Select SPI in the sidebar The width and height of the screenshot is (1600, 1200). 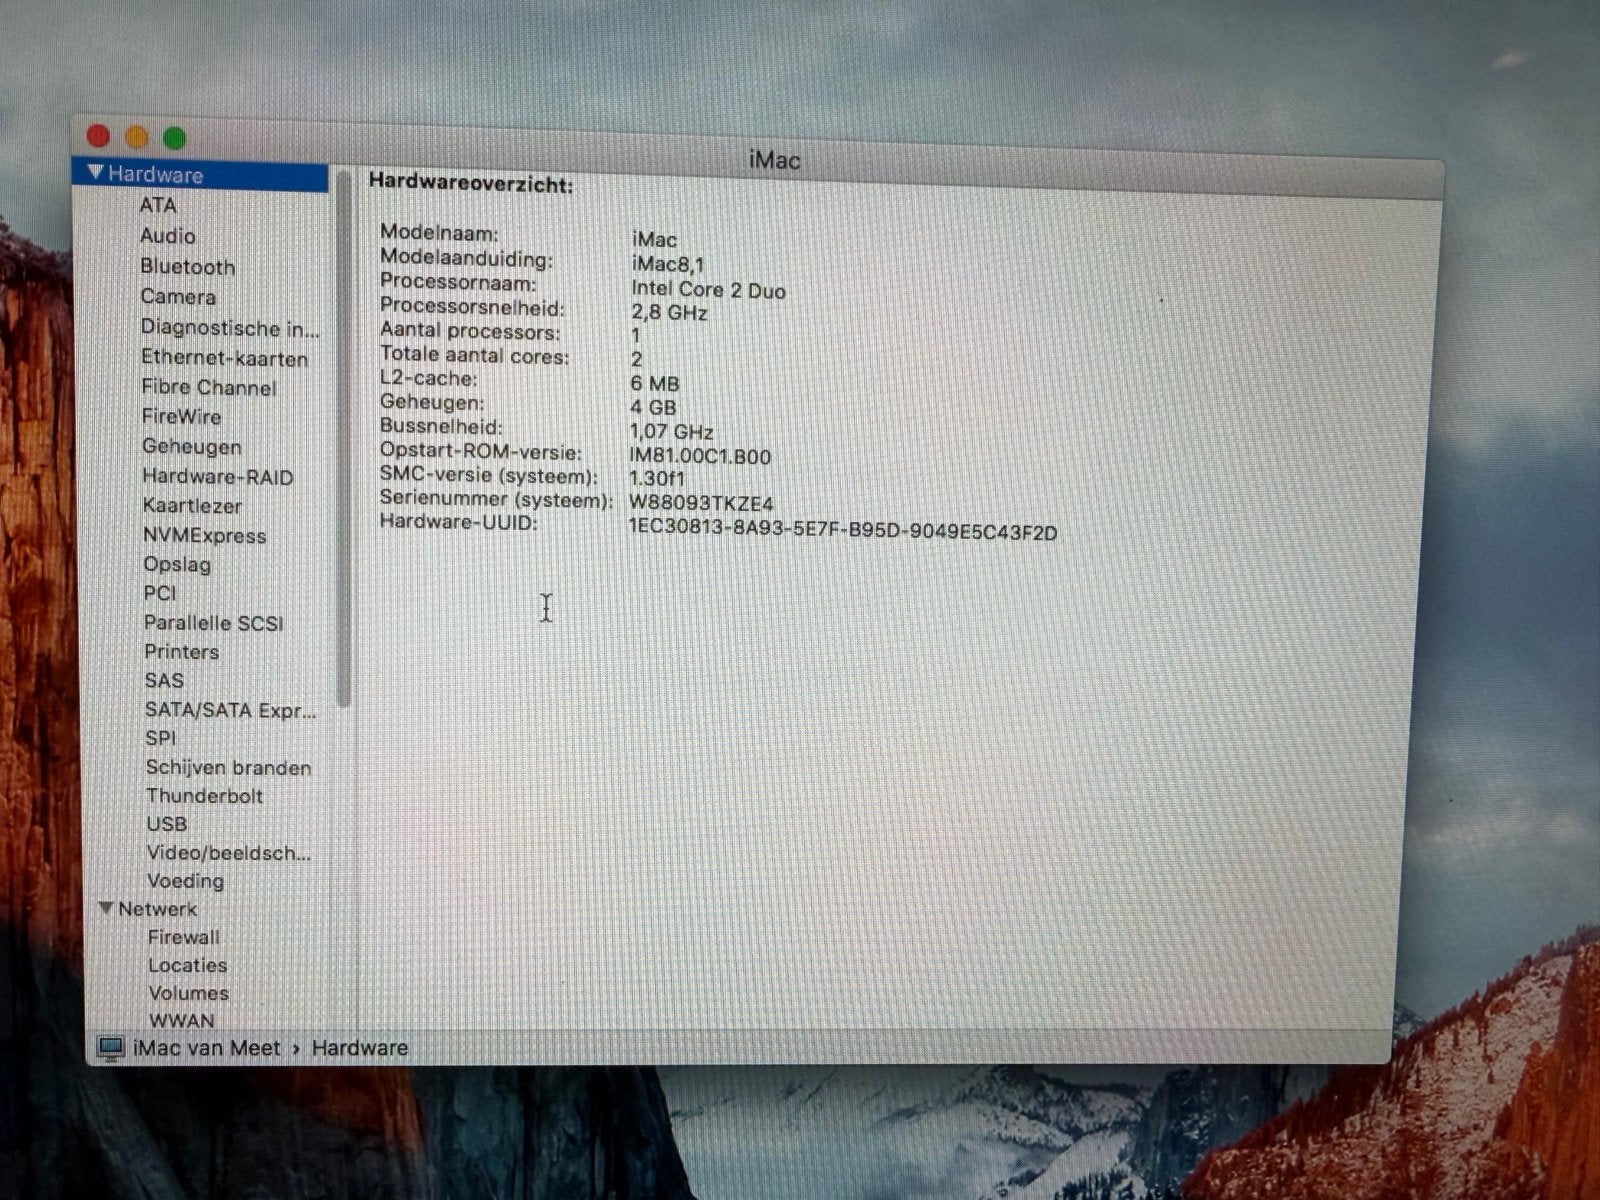[x=160, y=738]
